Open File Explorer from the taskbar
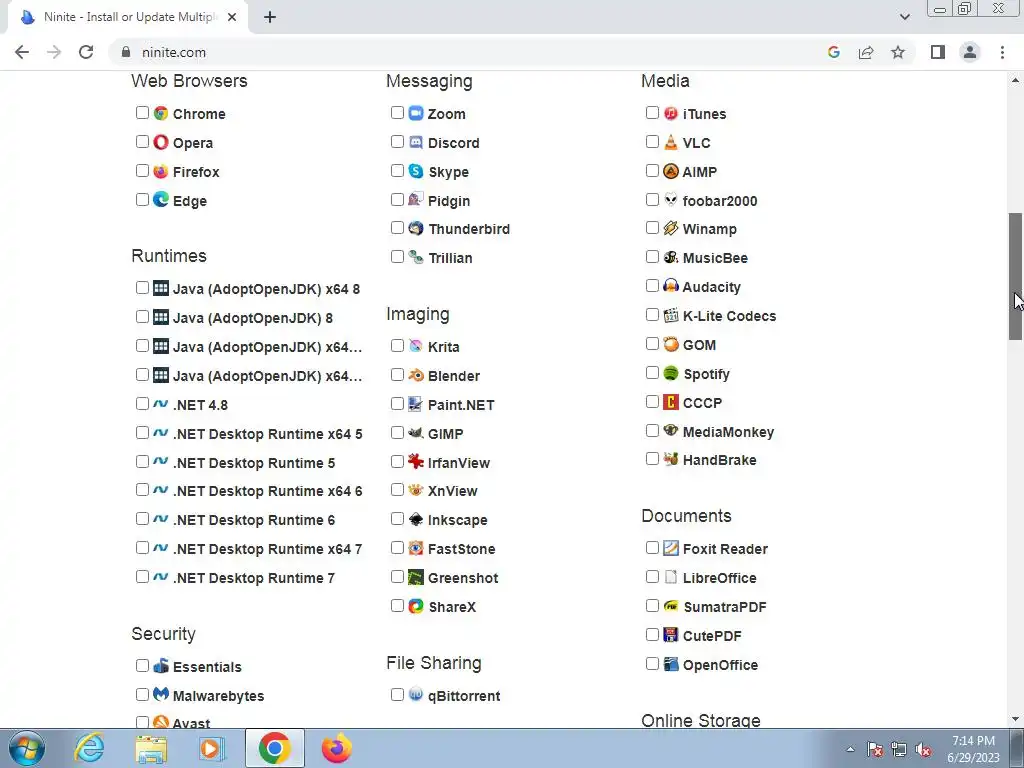 151,748
